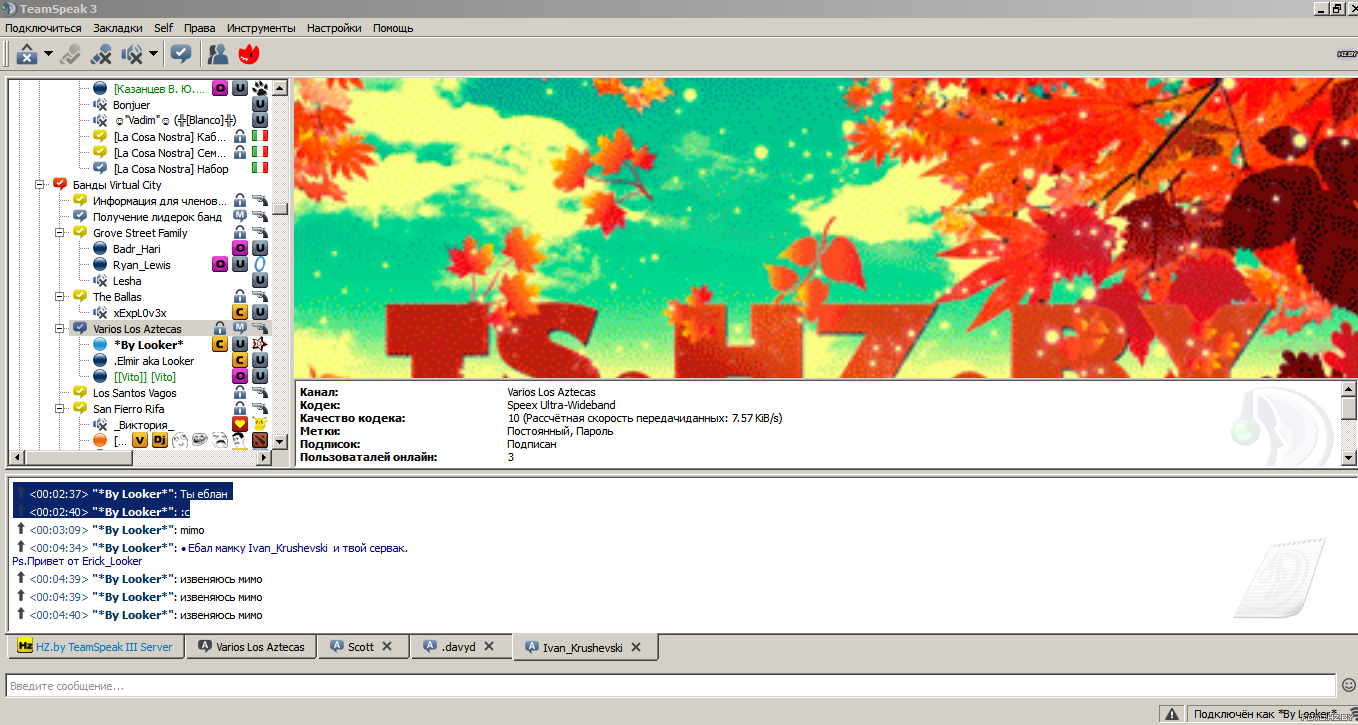The height and width of the screenshot is (725, 1358).
Task: Switch to the Scott chat tab
Action: pos(361,647)
